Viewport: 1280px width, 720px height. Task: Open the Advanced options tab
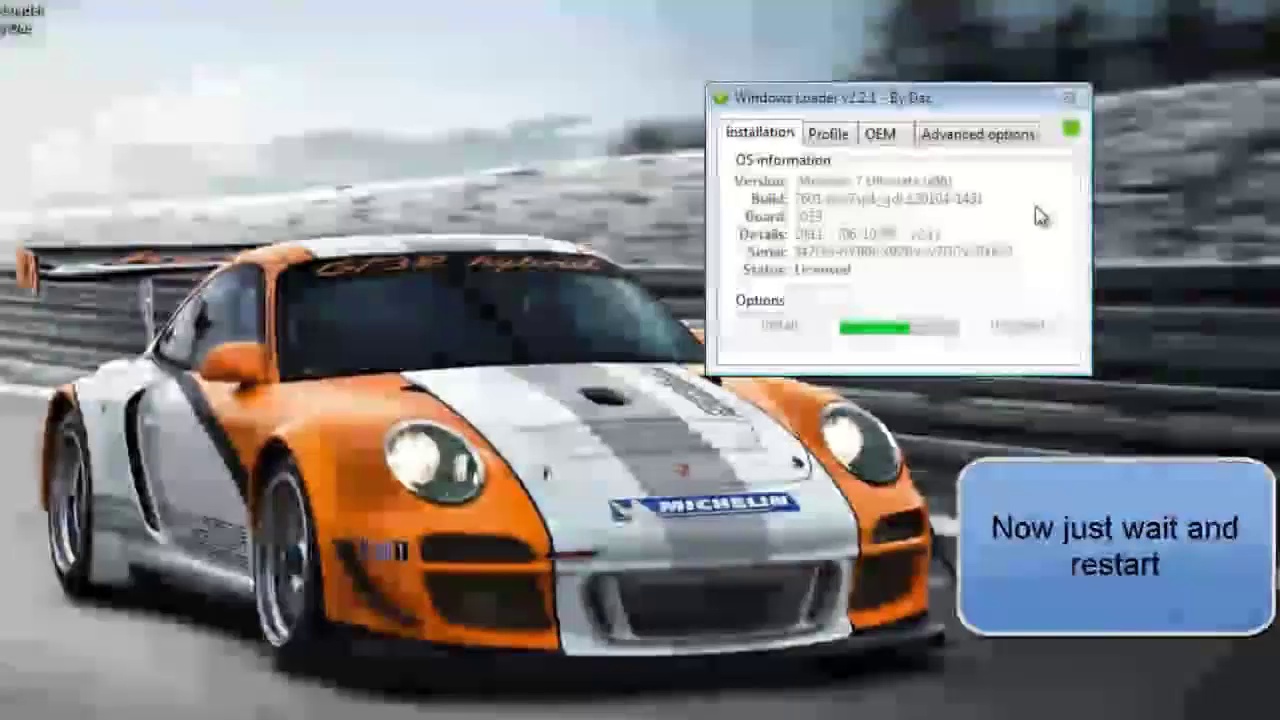977,134
